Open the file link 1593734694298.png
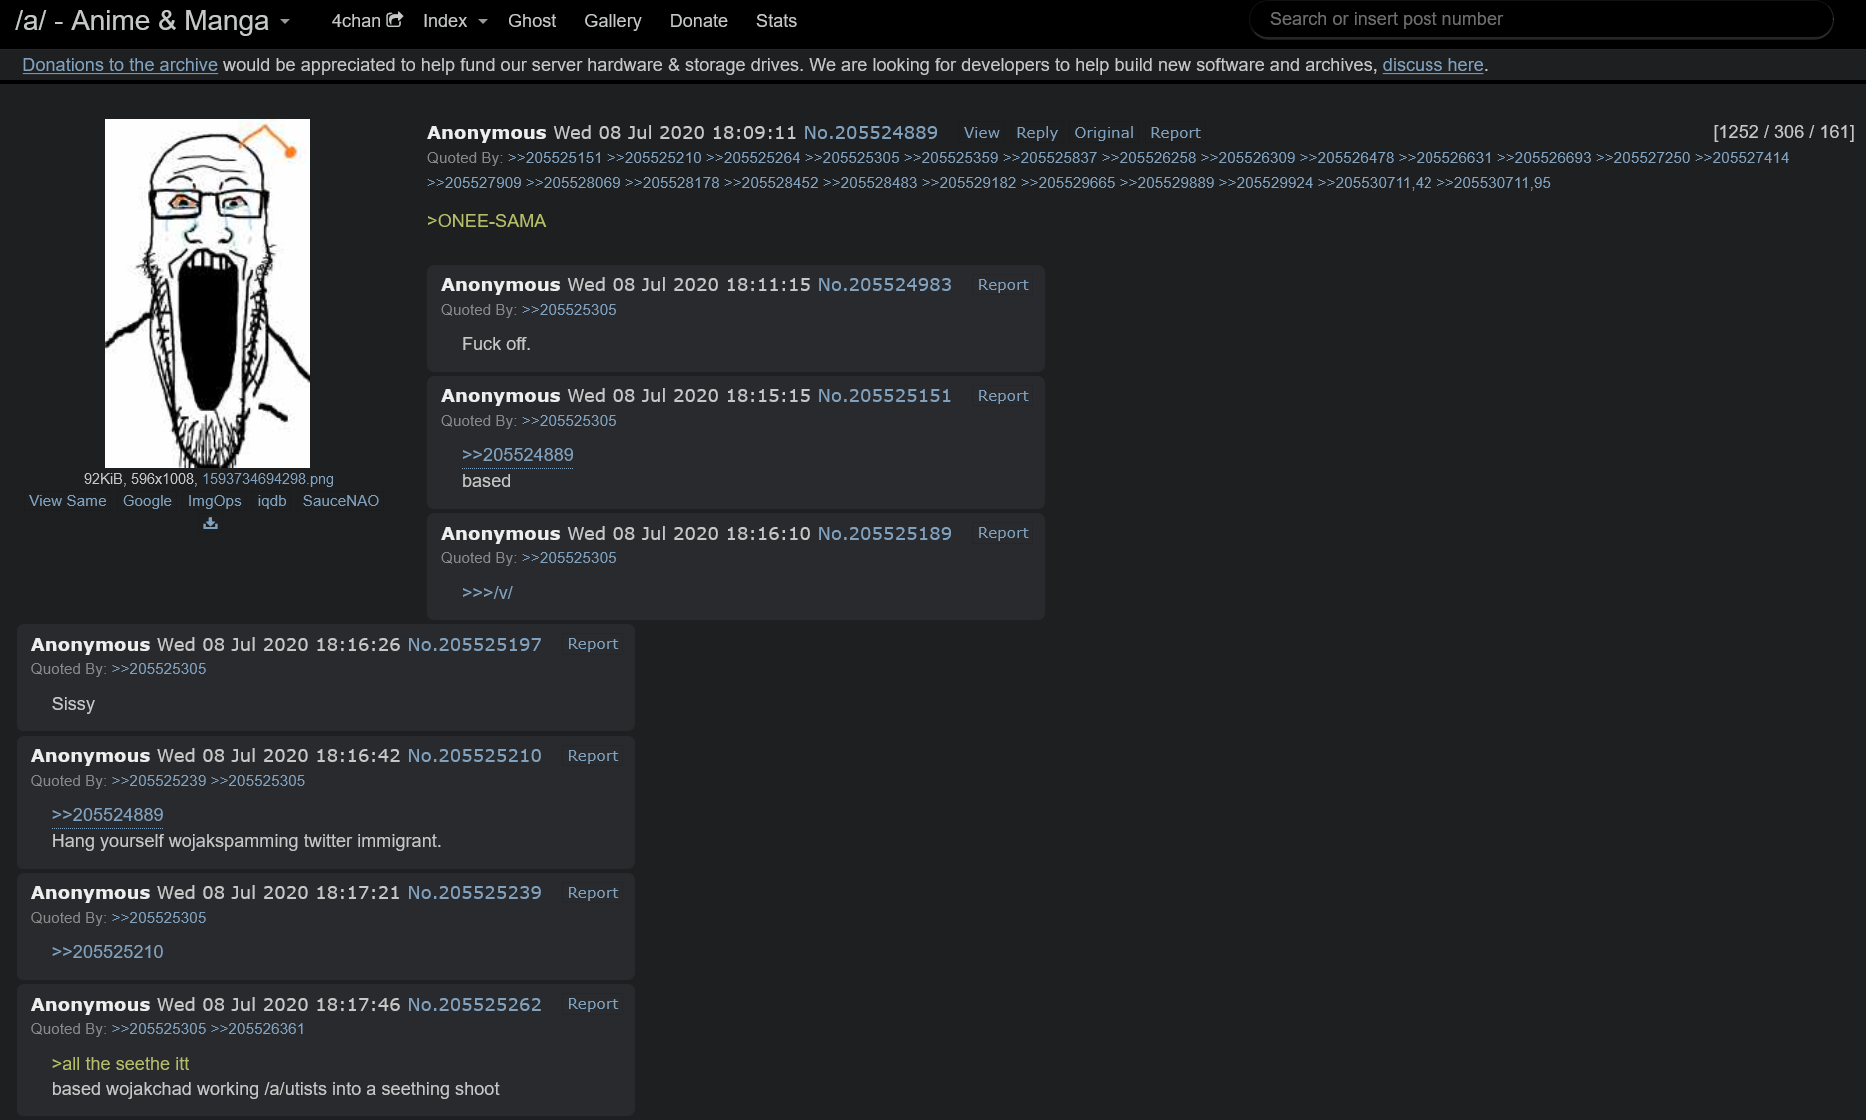 tap(268, 479)
